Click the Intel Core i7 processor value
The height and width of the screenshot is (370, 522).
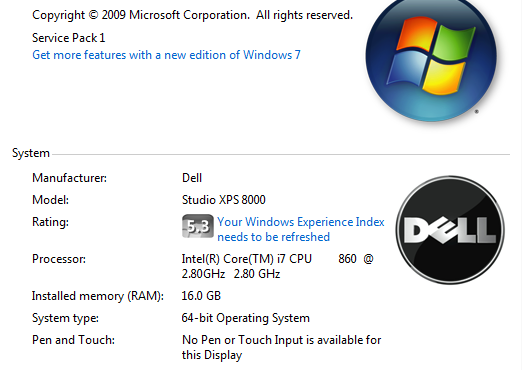[277, 266]
